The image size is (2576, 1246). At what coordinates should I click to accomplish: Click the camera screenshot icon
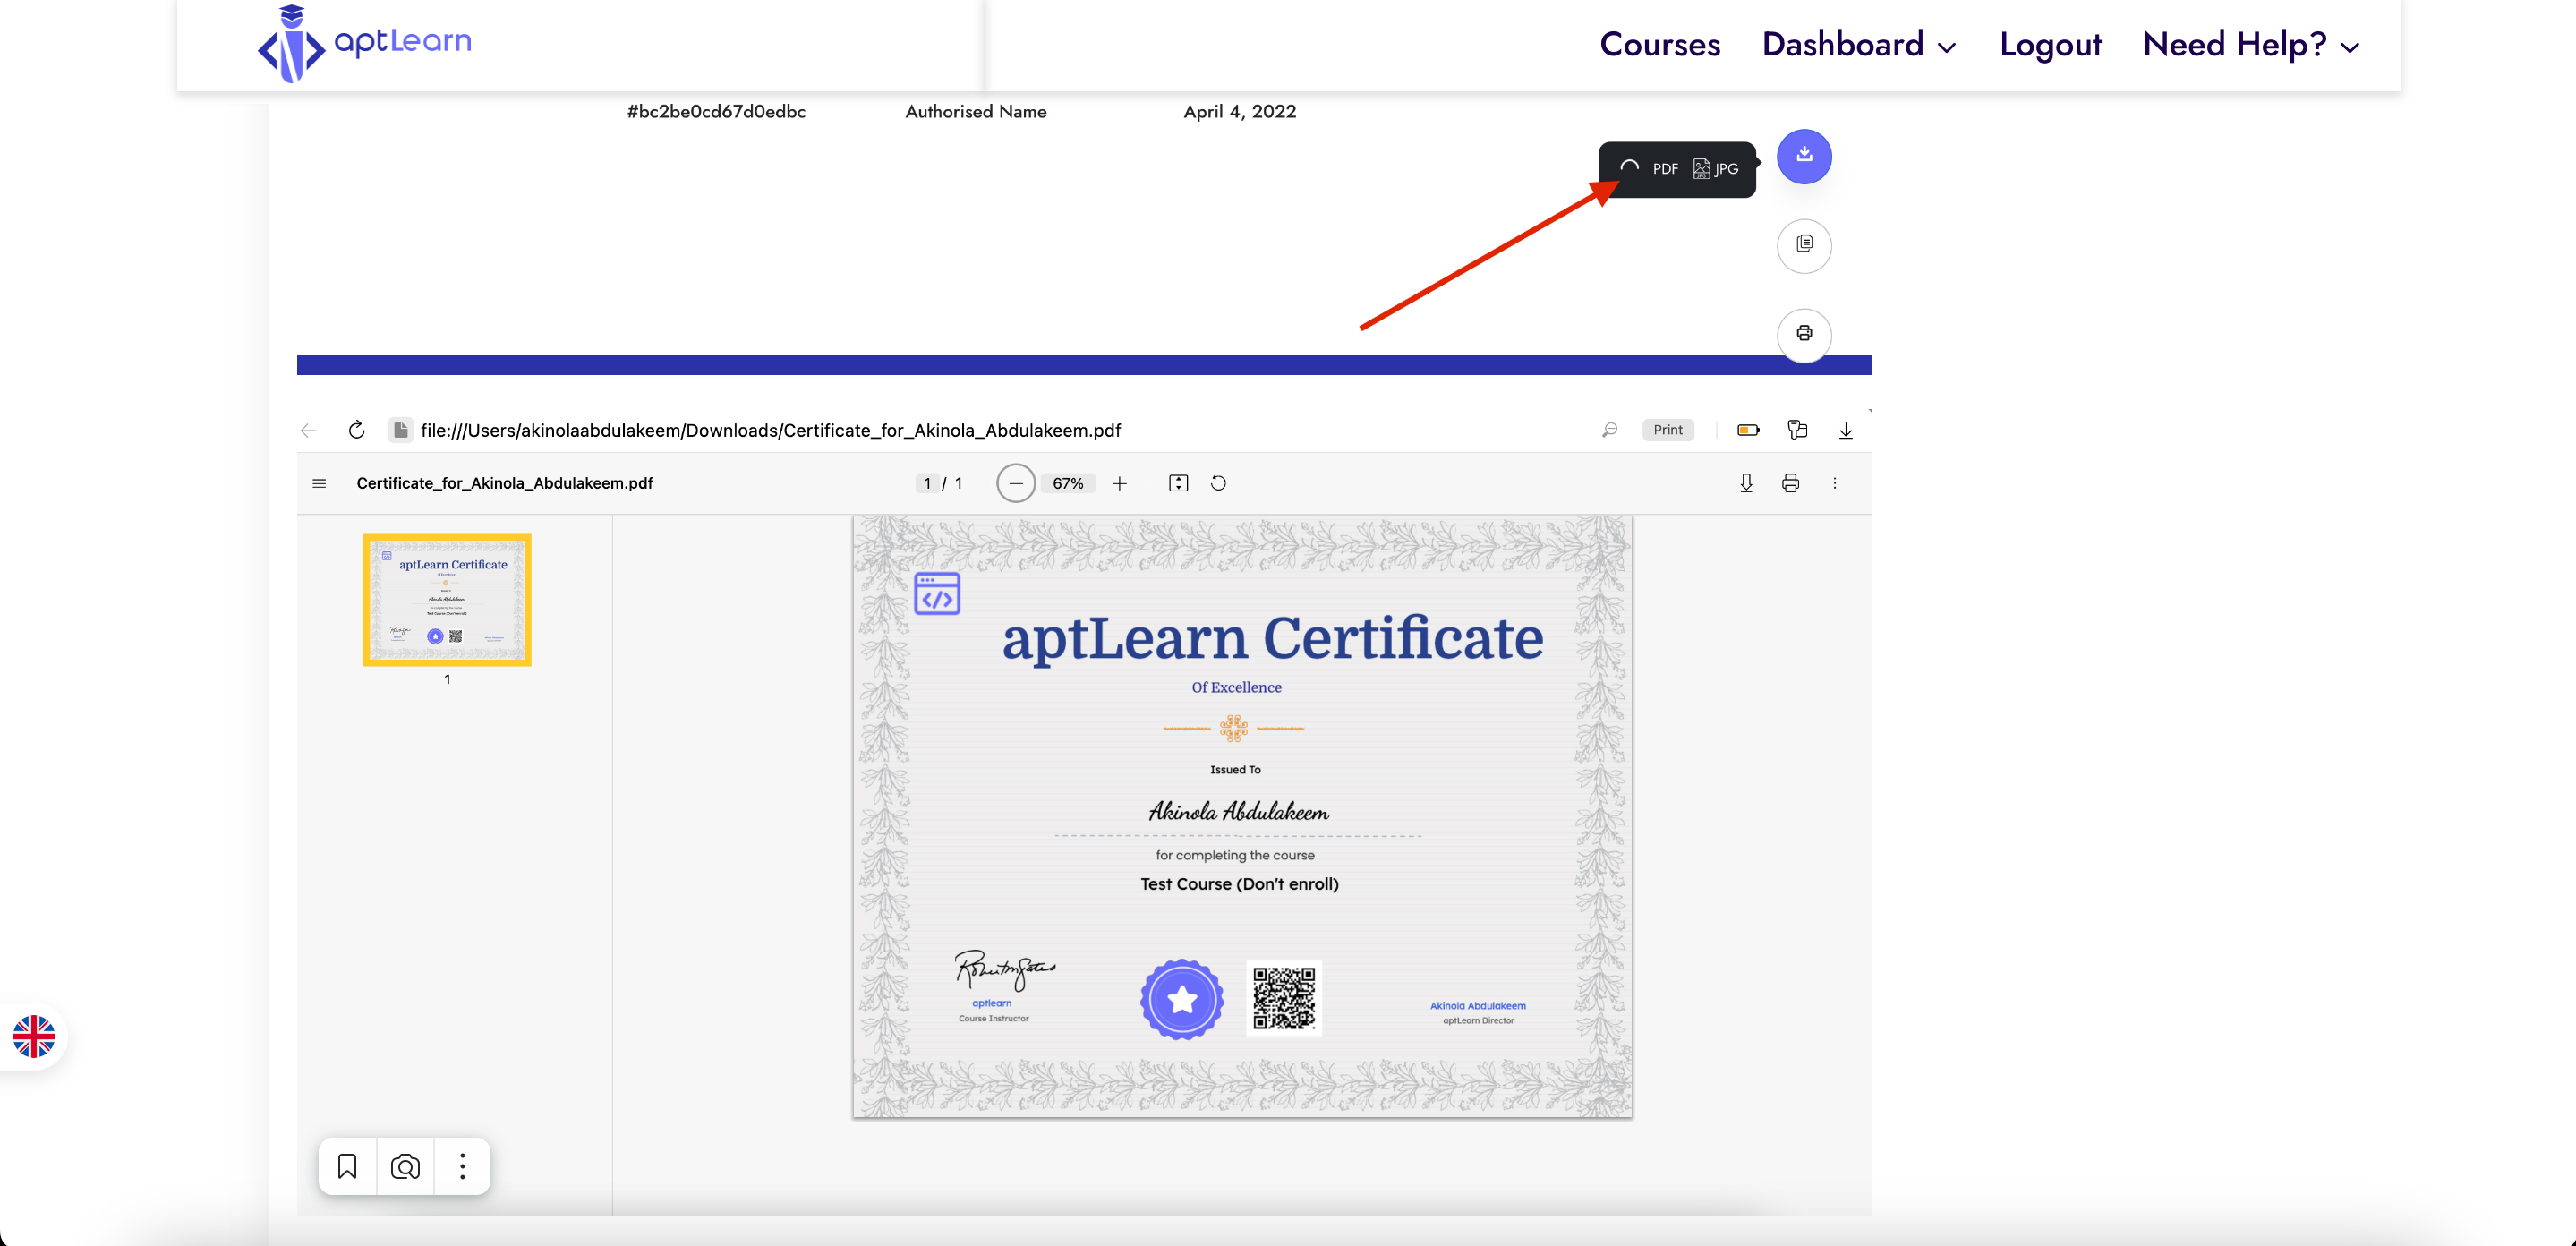(x=405, y=1166)
